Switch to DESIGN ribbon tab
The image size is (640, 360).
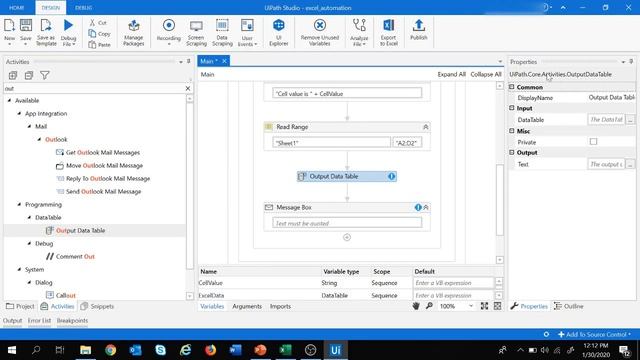click(51, 8)
